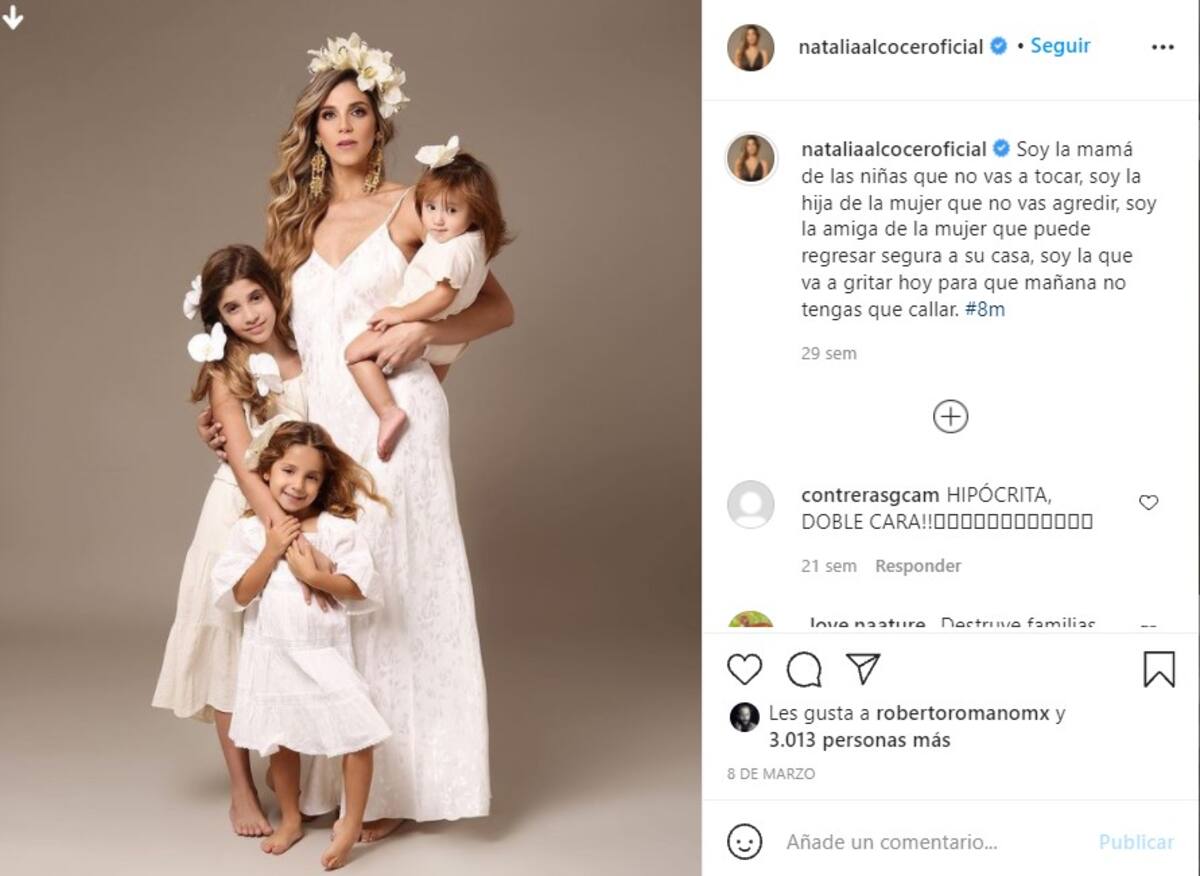Reply to contrerasgcam with Responder

[x=917, y=566]
